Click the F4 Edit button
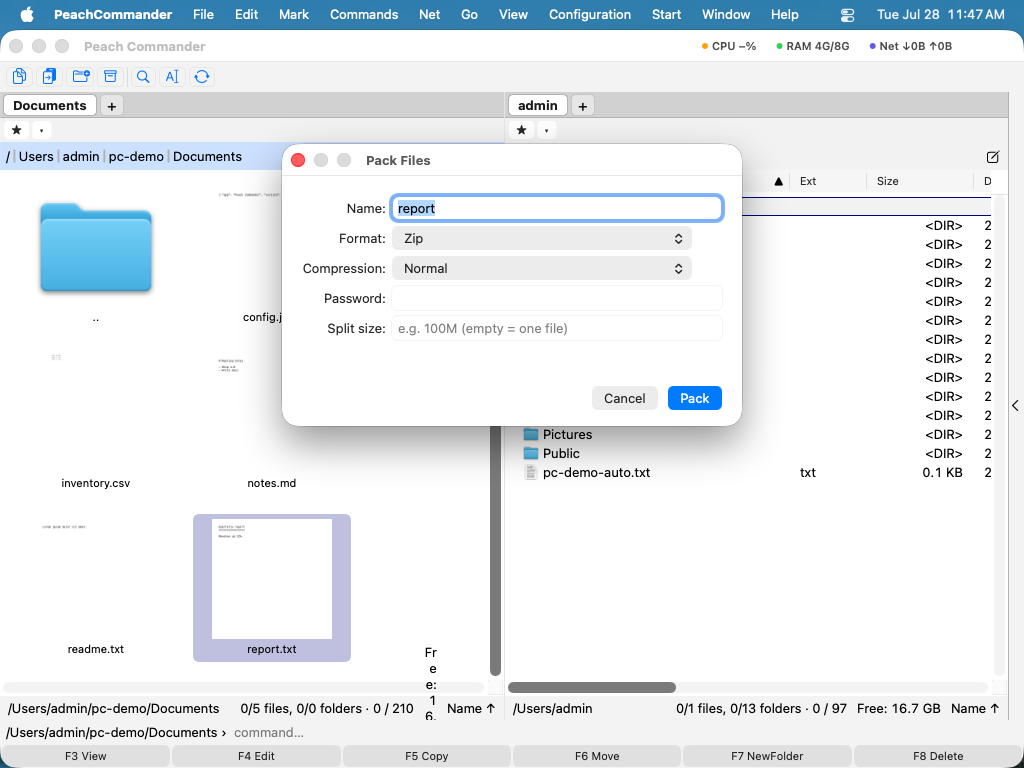Screen dimensions: 1024x768 256,756
